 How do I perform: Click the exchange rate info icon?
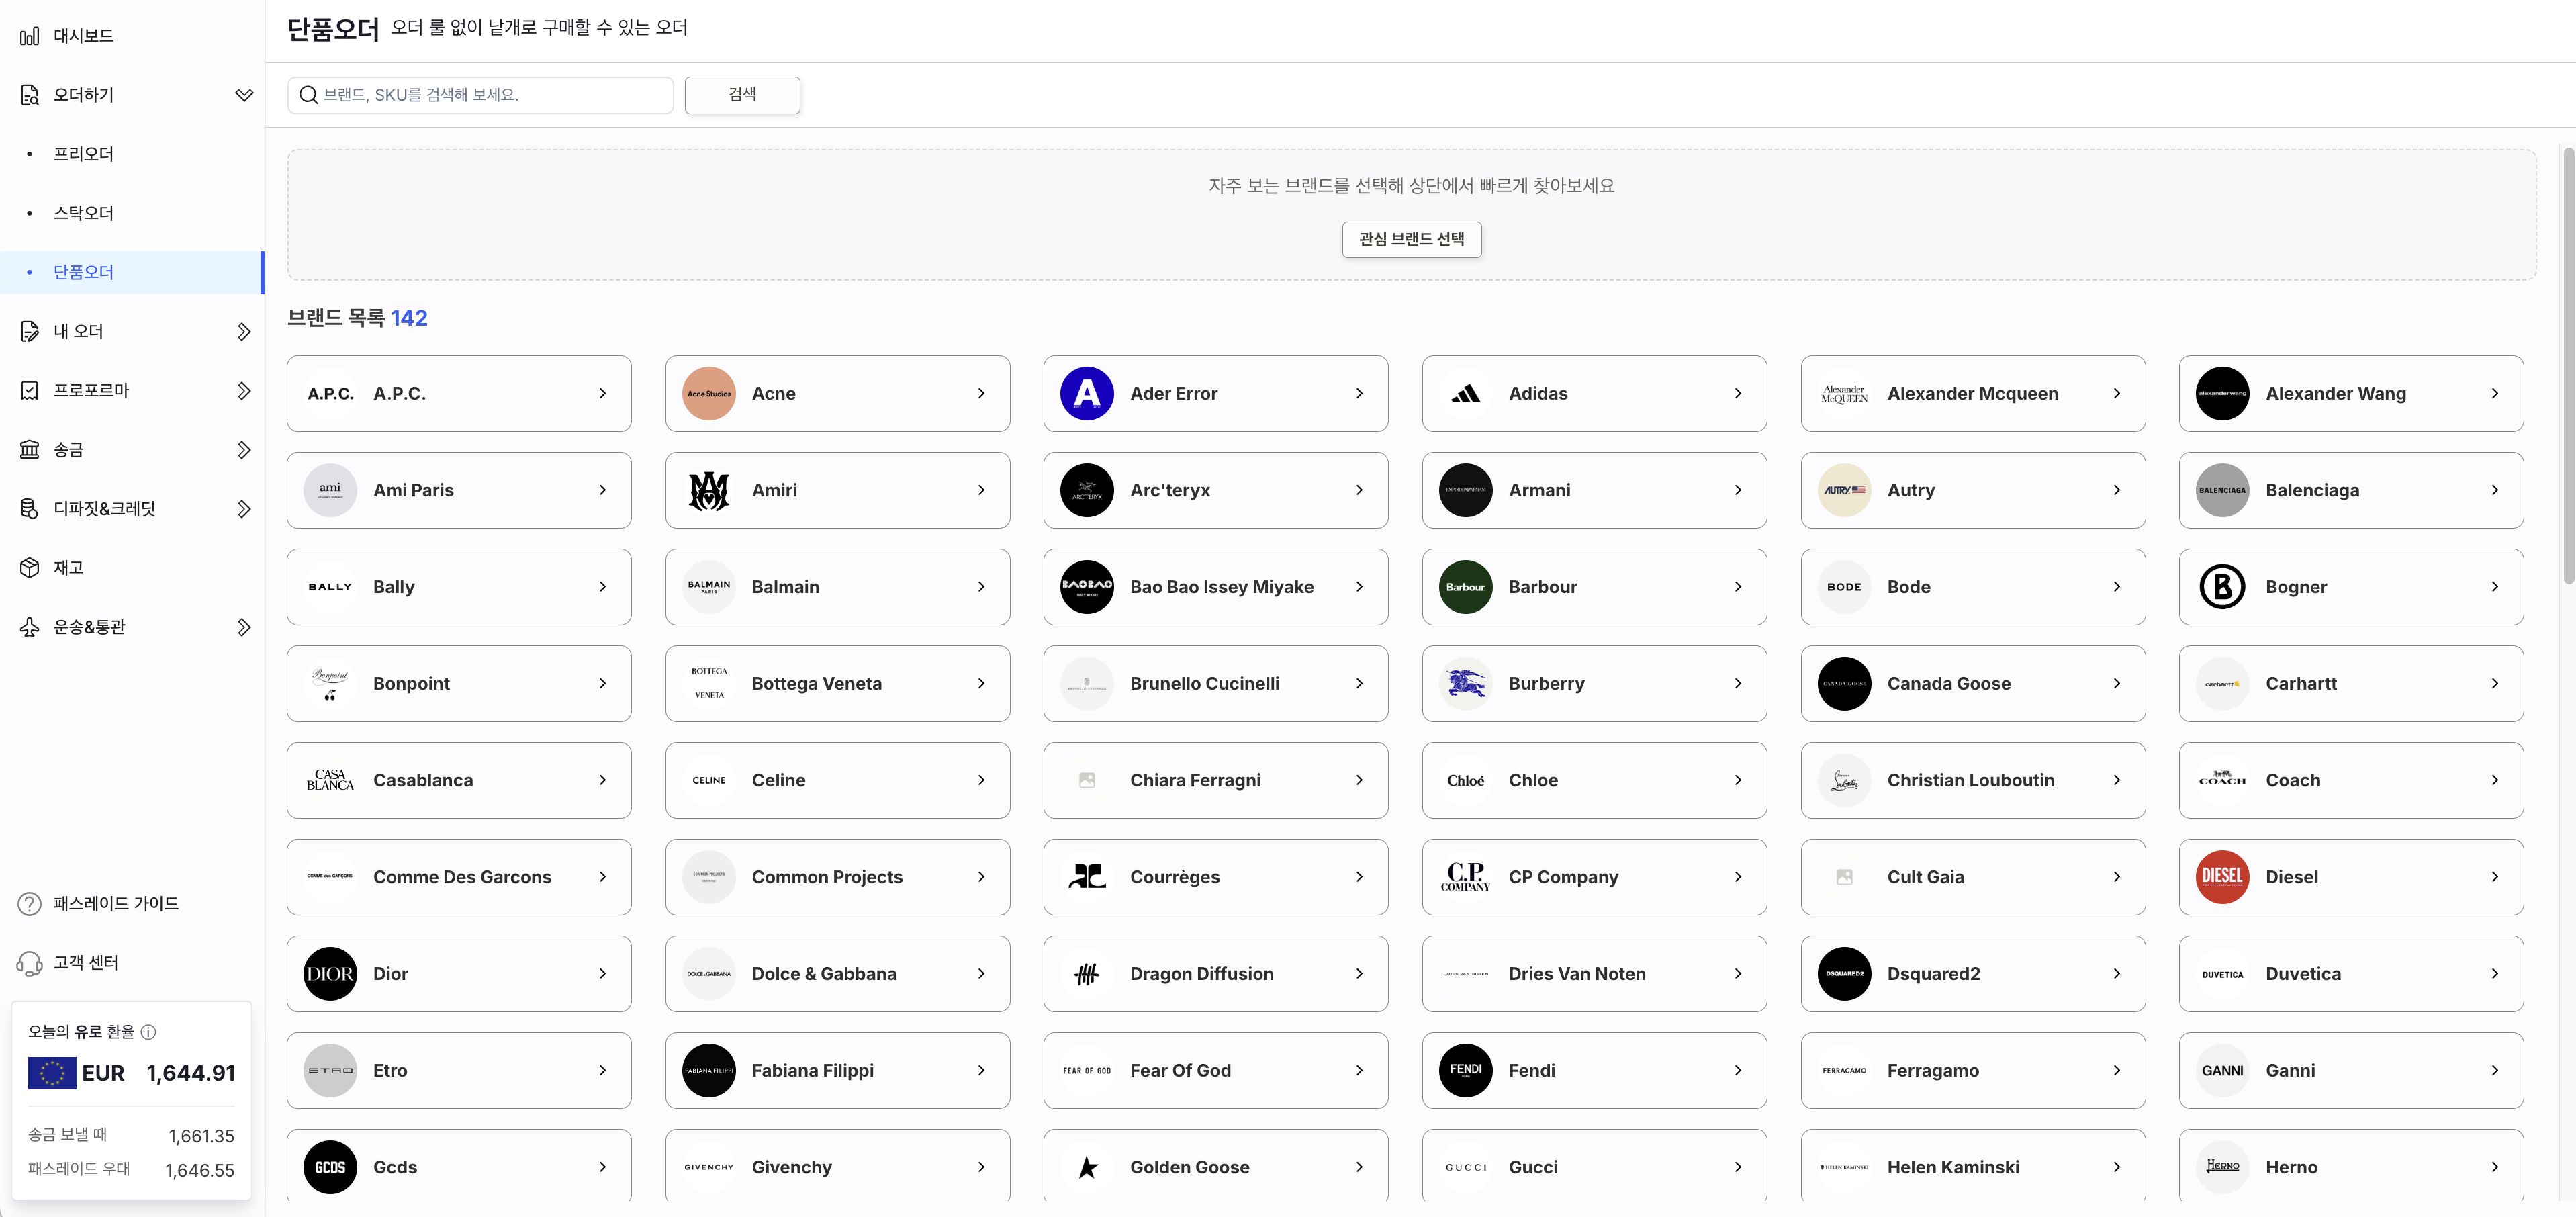point(148,1032)
